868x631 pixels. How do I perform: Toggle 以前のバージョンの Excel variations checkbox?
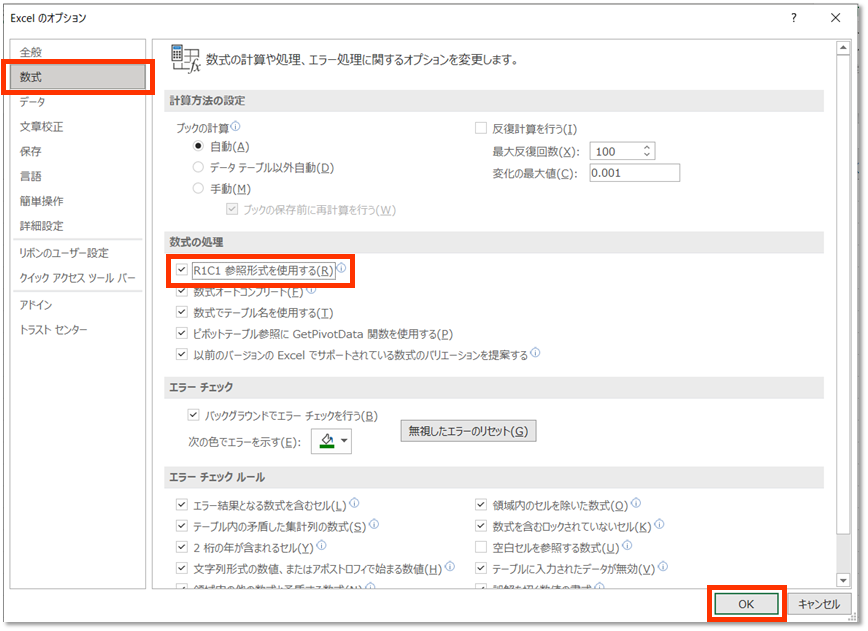[x=182, y=354]
